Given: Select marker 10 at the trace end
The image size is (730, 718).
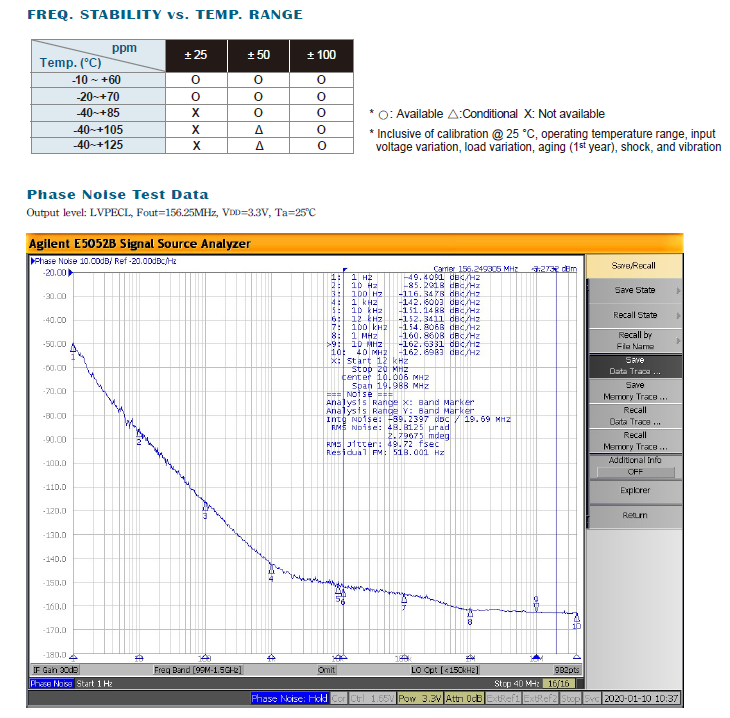Looking at the screenshot, I should [577, 617].
